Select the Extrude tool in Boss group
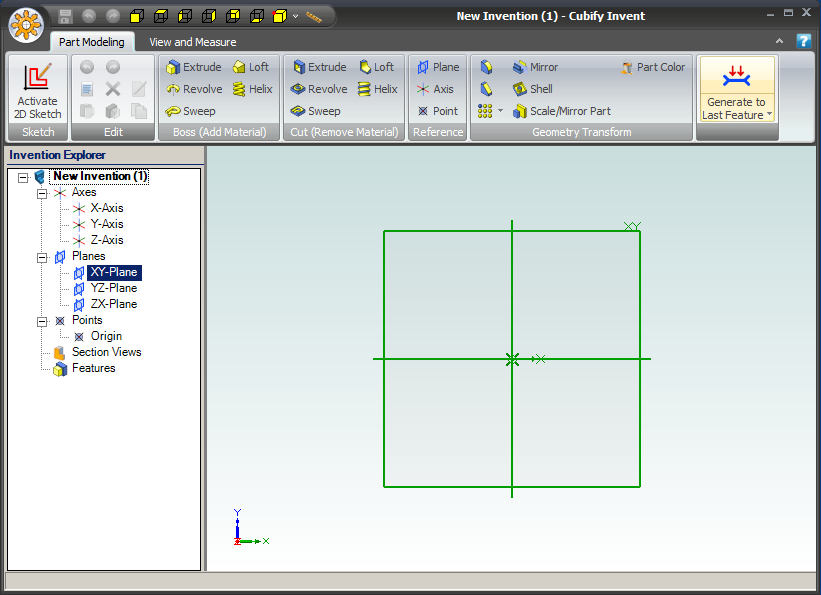The width and height of the screenshot is (821, 595). [193, 67]
